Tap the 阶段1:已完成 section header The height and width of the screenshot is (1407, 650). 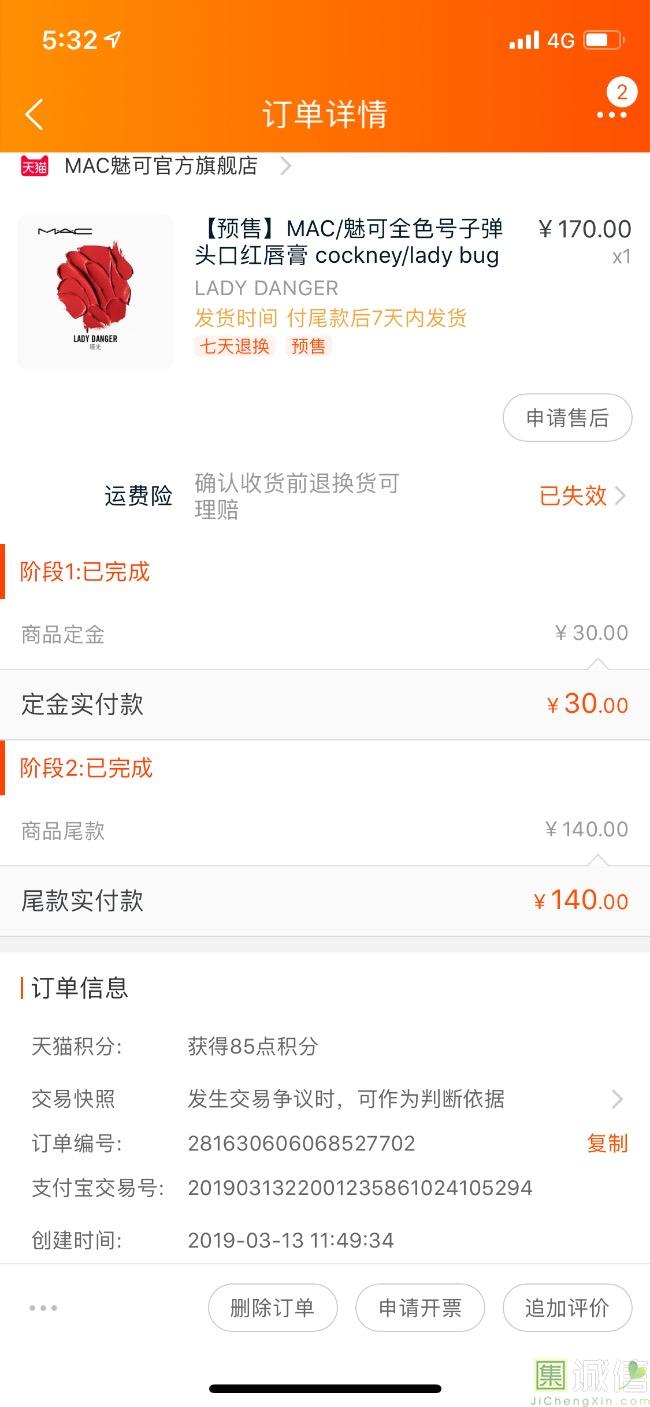[x=85, y=572]
